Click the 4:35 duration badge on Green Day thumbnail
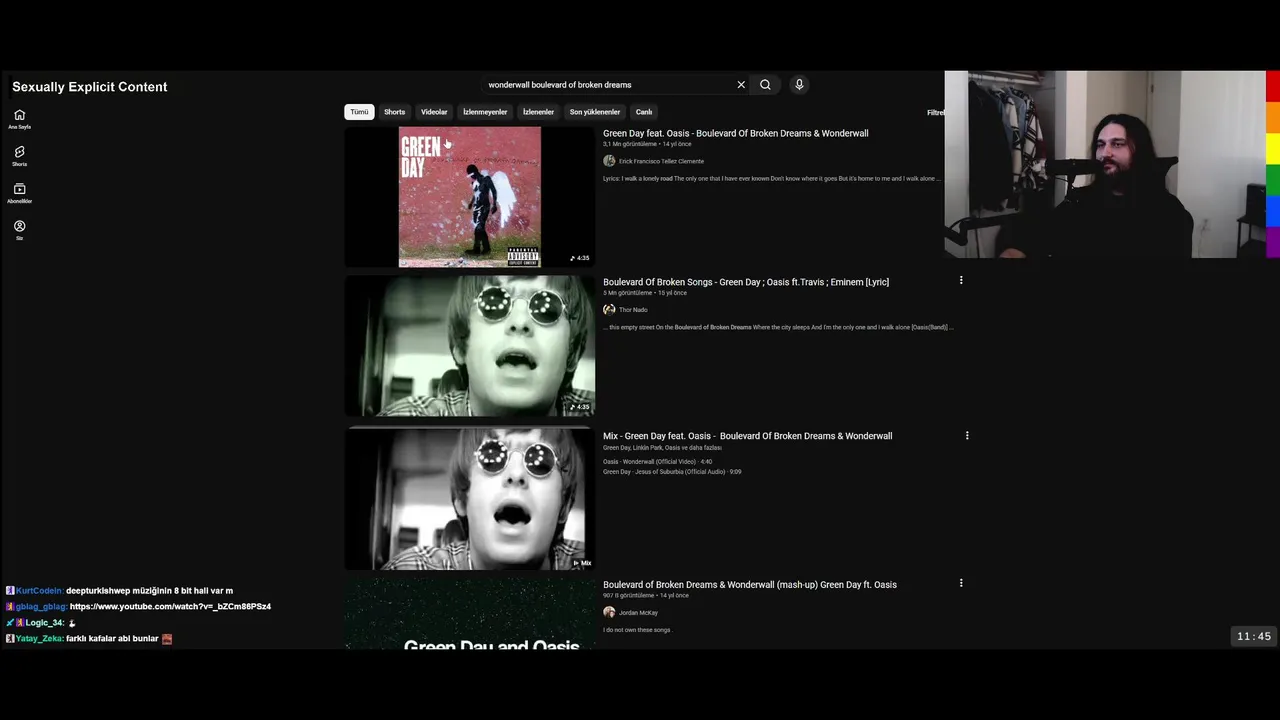 (580, 258)
